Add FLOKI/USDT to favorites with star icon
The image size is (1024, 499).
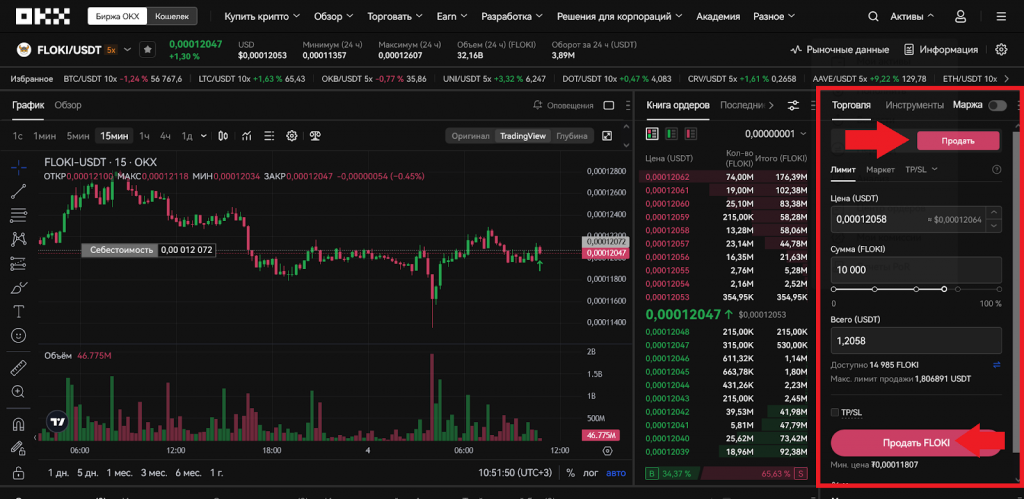tap(147, 49)
